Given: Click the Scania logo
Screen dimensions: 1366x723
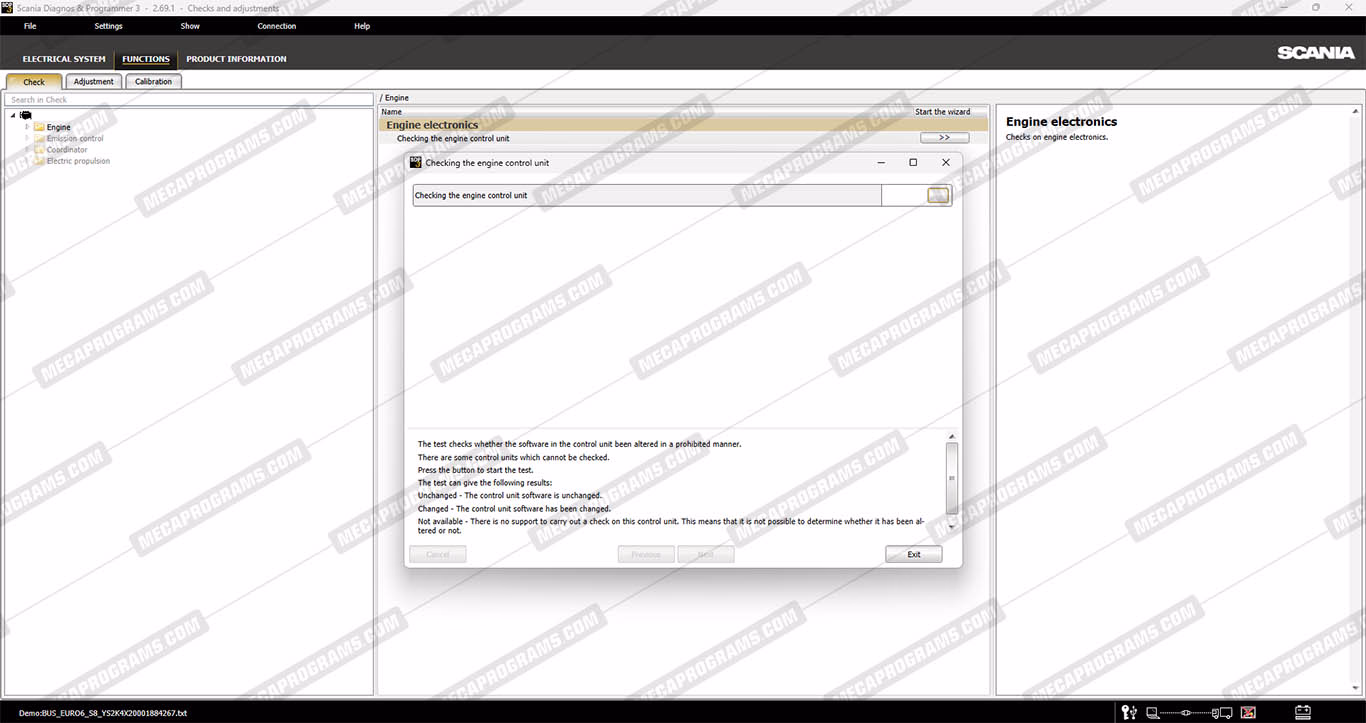Looking at the screenshot, I should [1315, 53].
